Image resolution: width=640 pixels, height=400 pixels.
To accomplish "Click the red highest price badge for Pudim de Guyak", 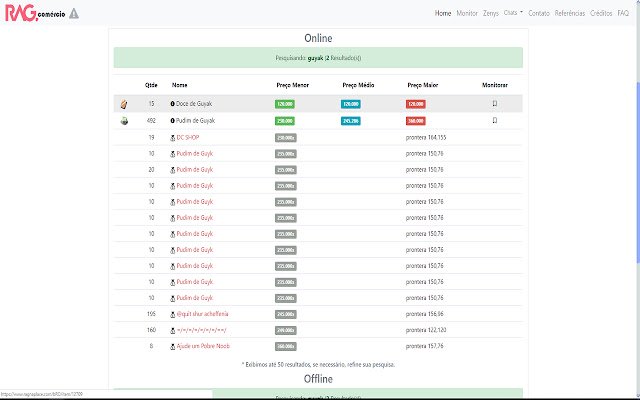I will tap(416, 121).
